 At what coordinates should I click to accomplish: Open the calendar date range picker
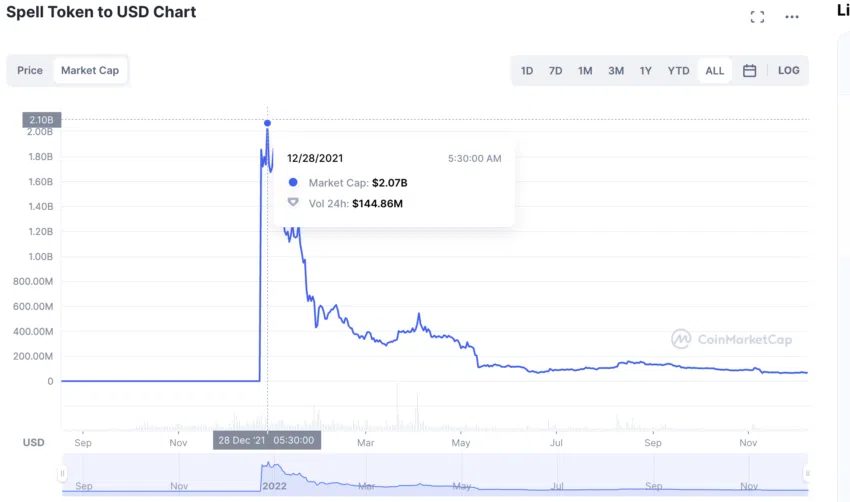point(749,70)
